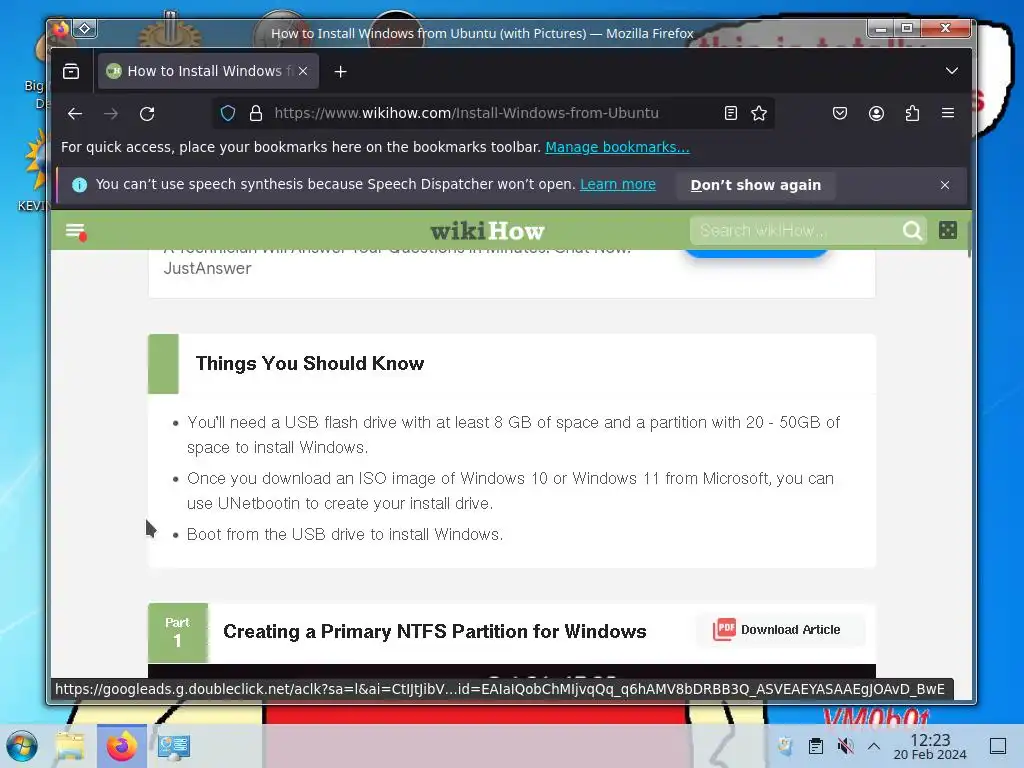Open the Windows-style Start menu orb
The image size is (1024, 768).
[x=22, y=746]
